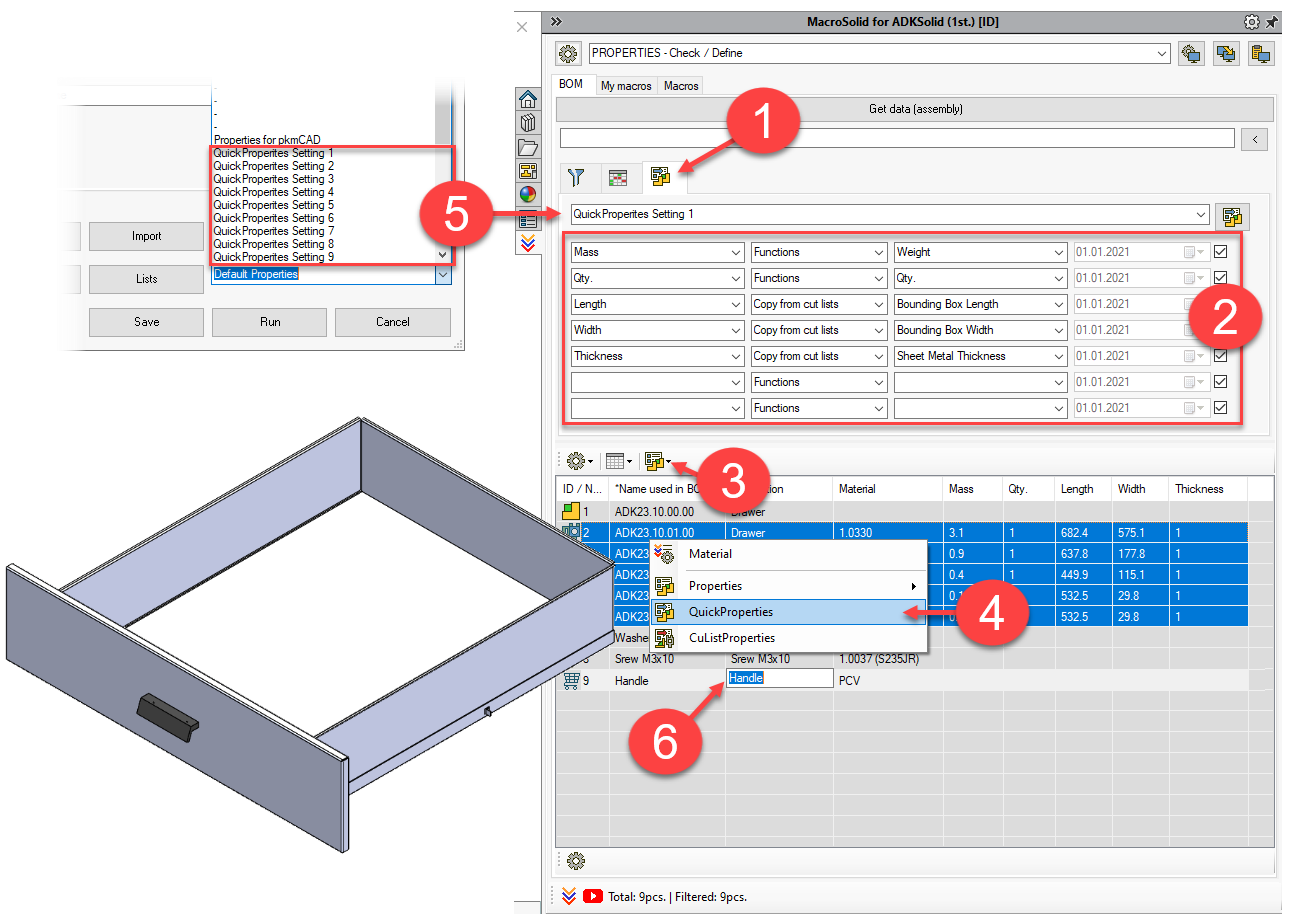The width and height of the screenshot is (1299, 924).
Task: Toggle the checkbox in the Qty. row
Action: tap(1220, 278)
